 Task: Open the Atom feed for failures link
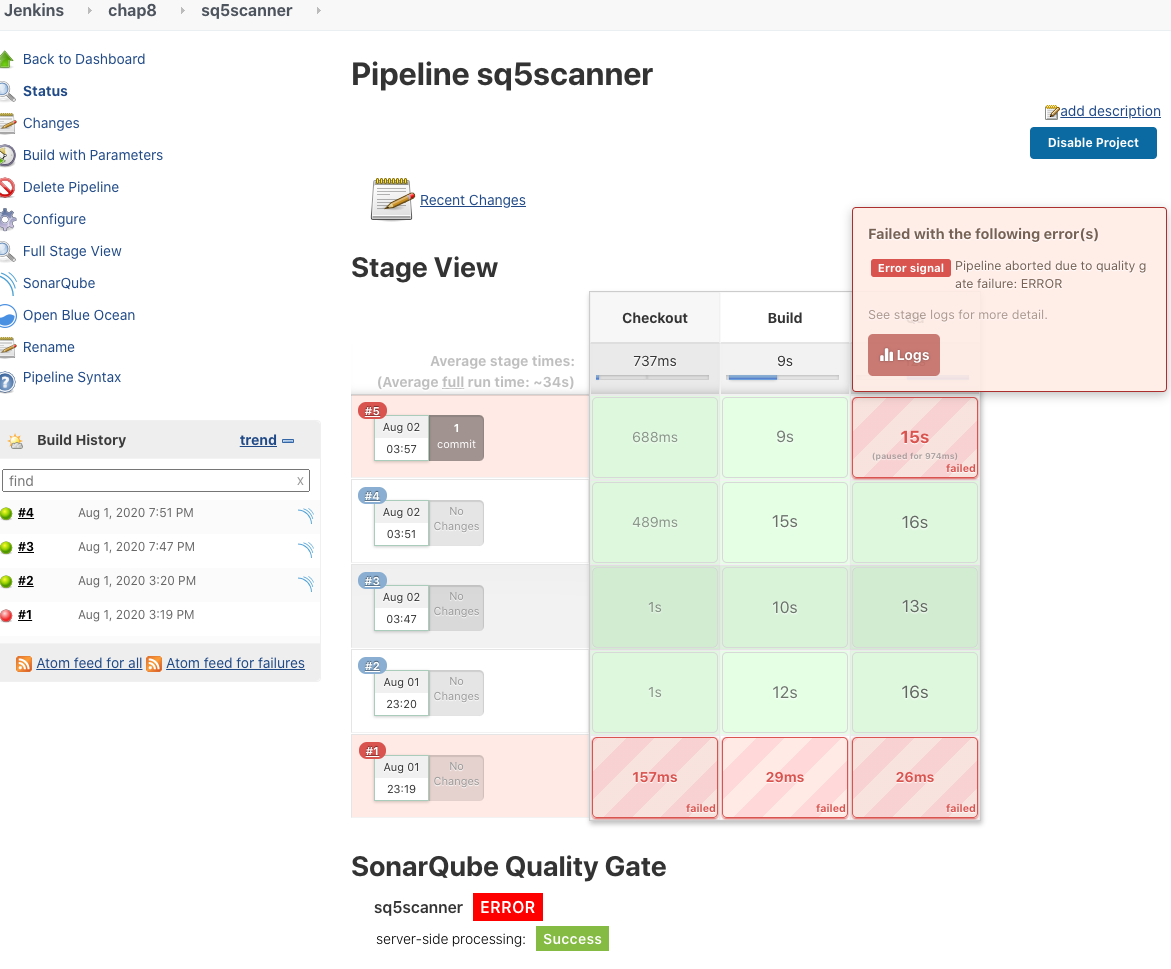click(235, 663)
